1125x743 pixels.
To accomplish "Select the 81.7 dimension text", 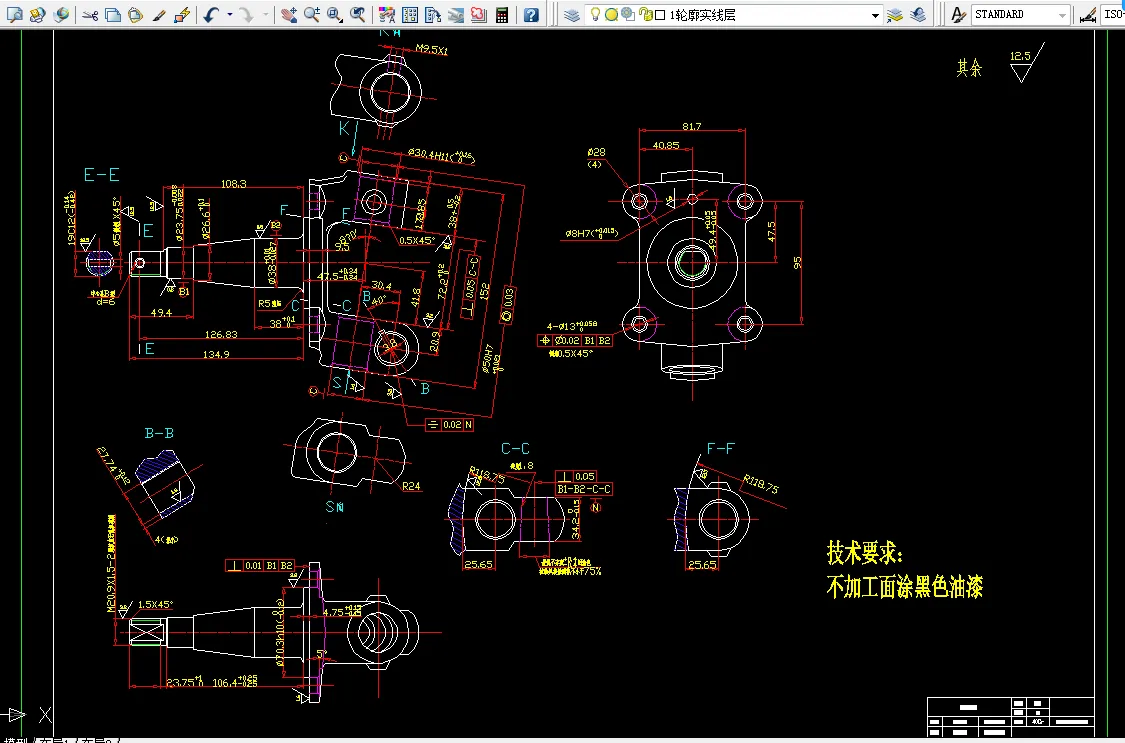I will click(x=692, y=126).
